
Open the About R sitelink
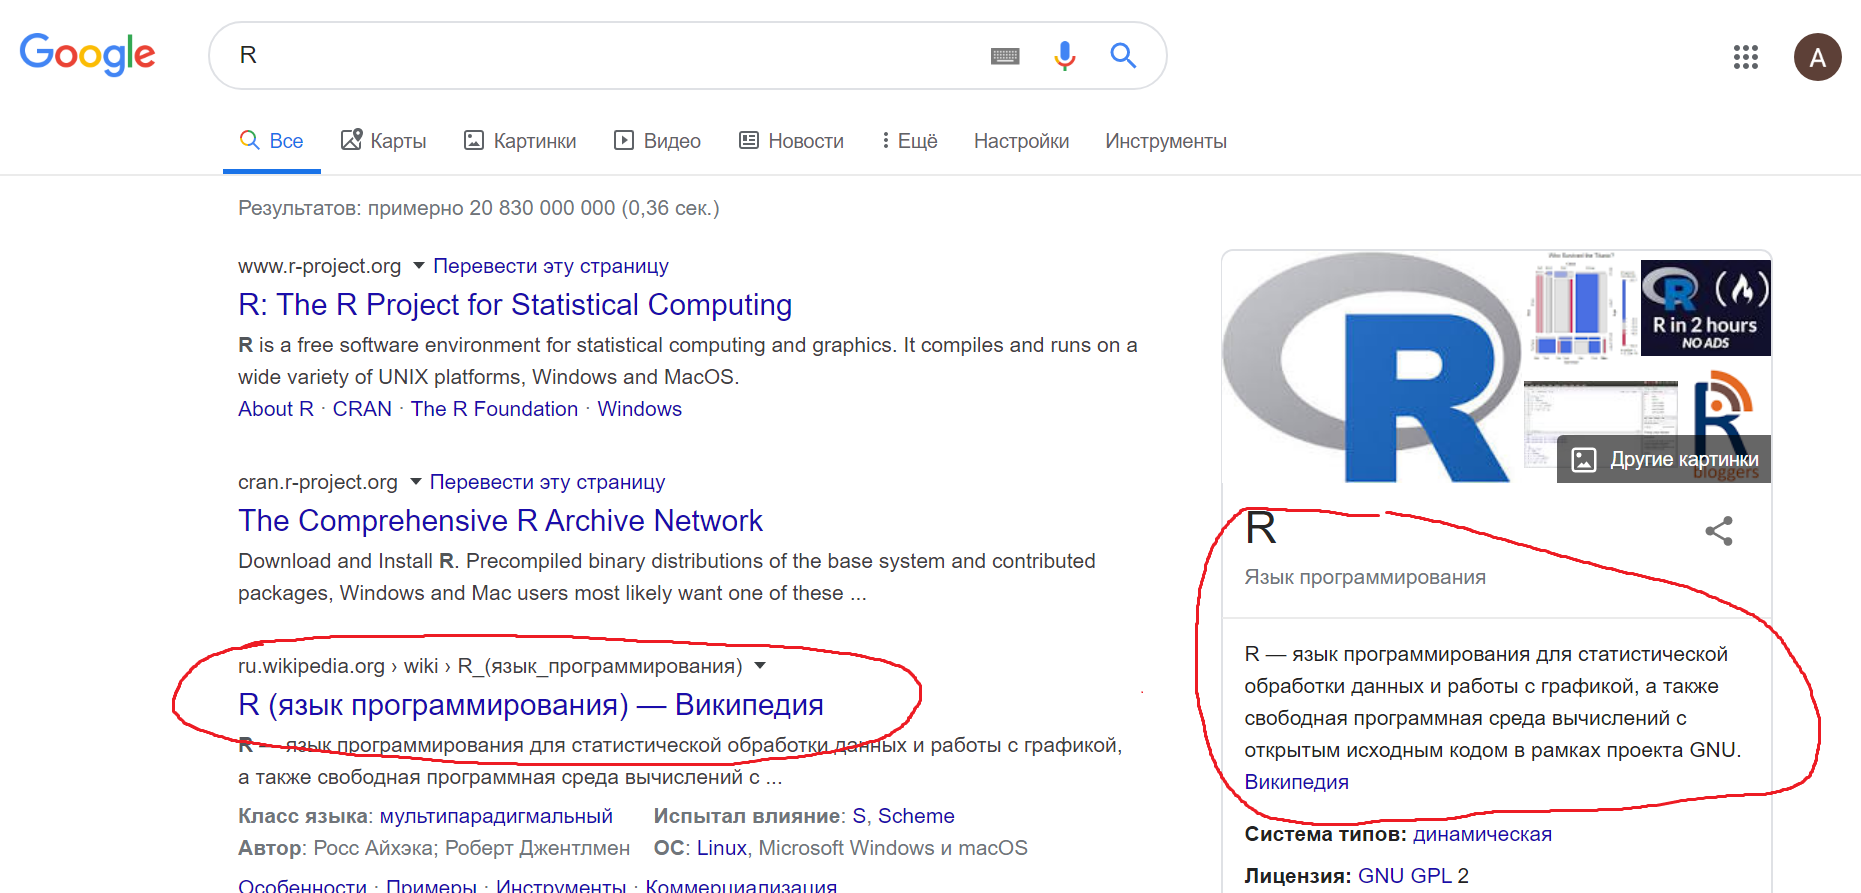coord(276,409)
